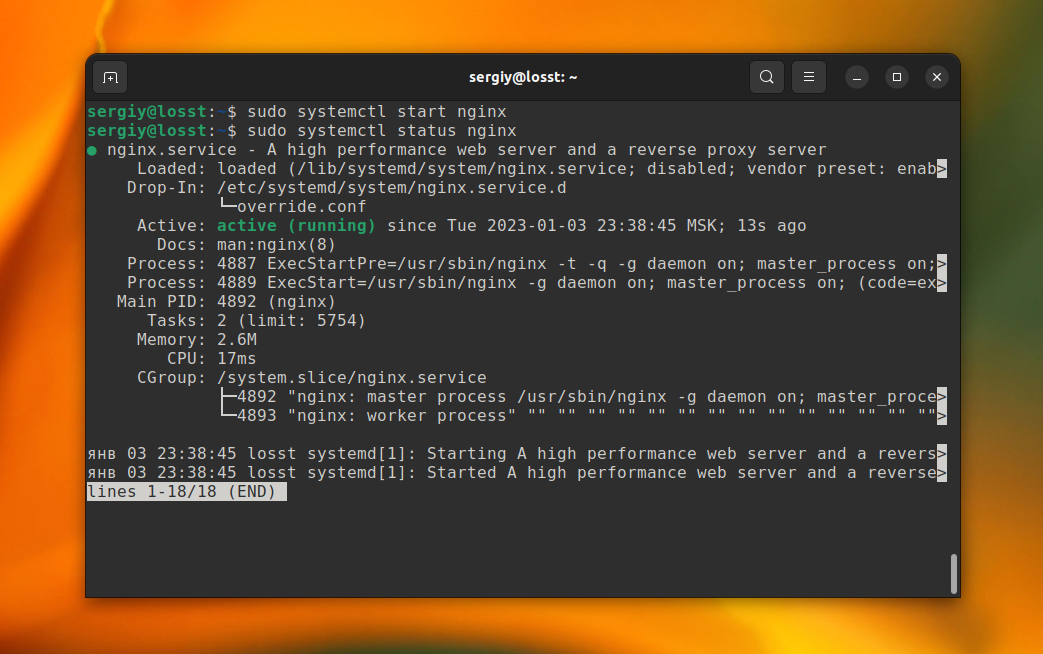1043x654 pixels.
Task: Click Drop-In path /etc/systemd/system/nginx.service.d
Action: point(392,188)
